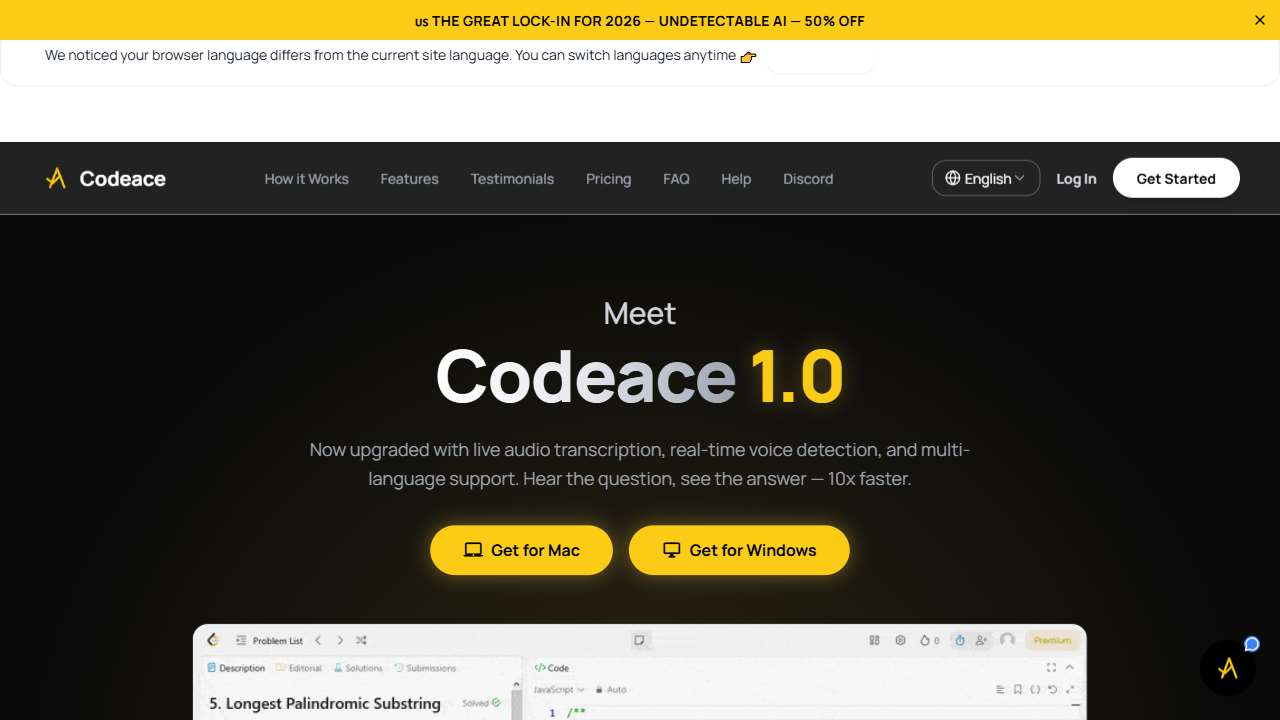Click the Get for Windows button
This screenshot has width=1280, height=720.
pos(739,550)
